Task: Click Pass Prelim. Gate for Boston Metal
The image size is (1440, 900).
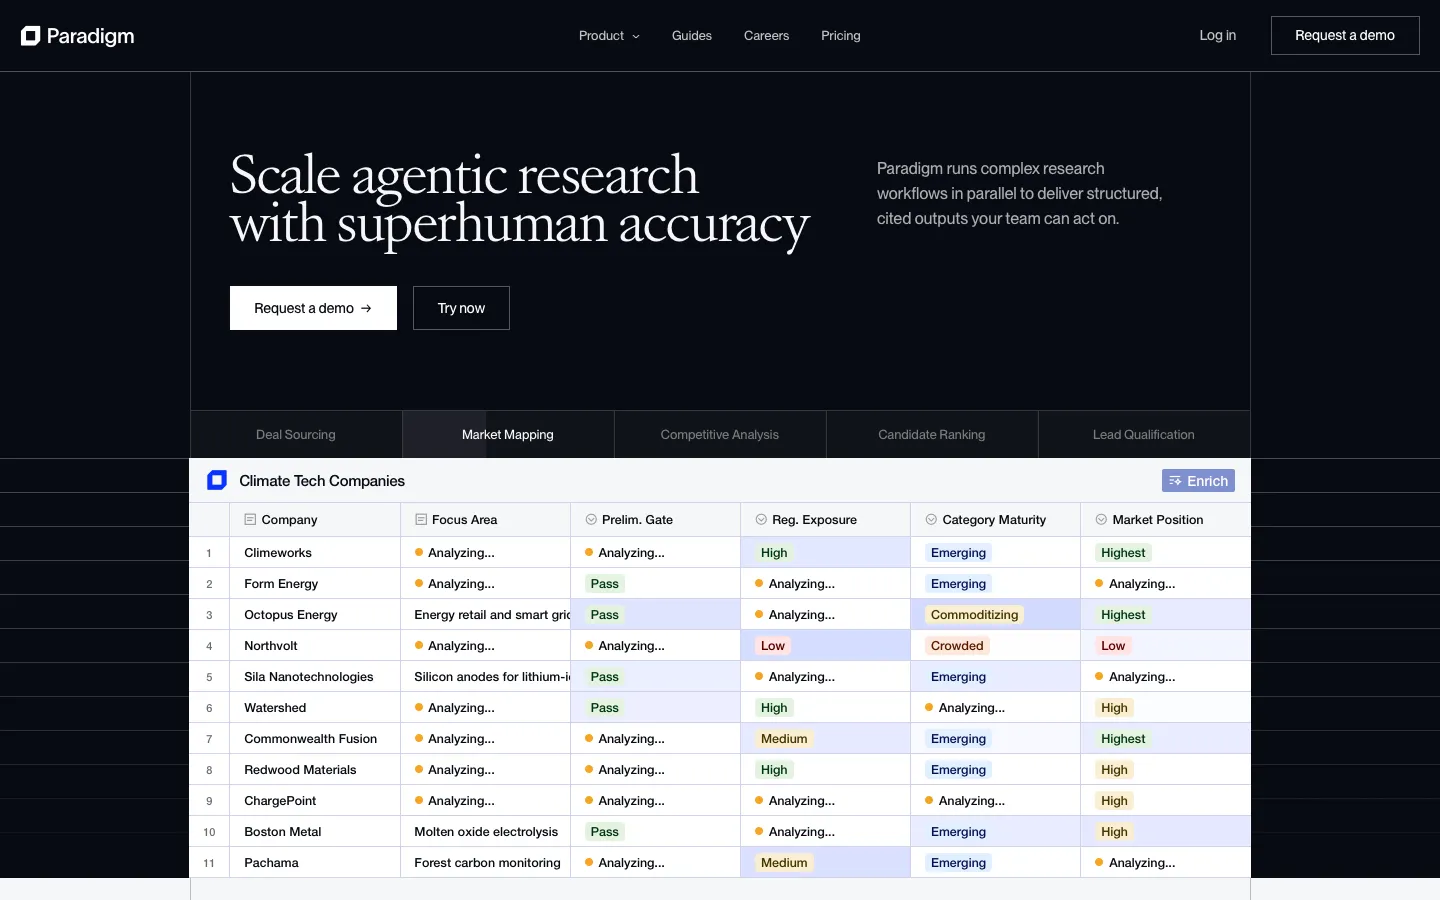Action: pyautogui.click(x=605, y=832)
